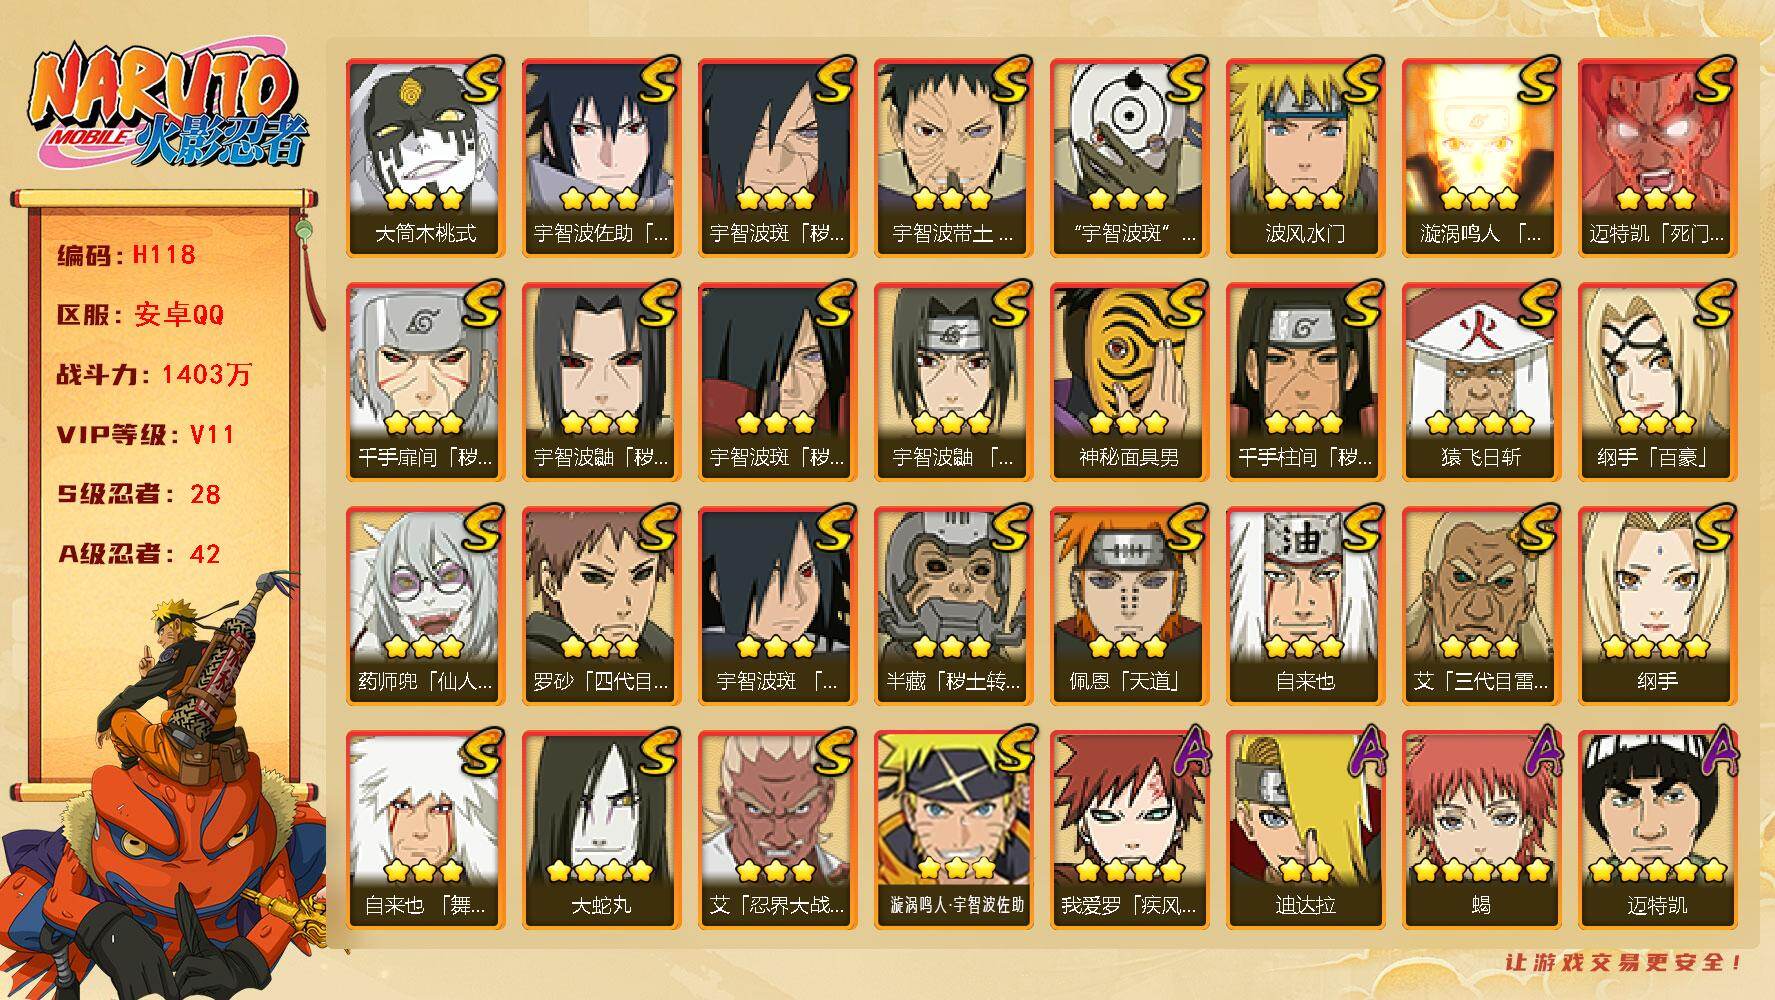1775x1000 pixels.
Task: Open the 猿飞日斩 Hokage card
Action: pyautogui.click(x=1481, y=381)
